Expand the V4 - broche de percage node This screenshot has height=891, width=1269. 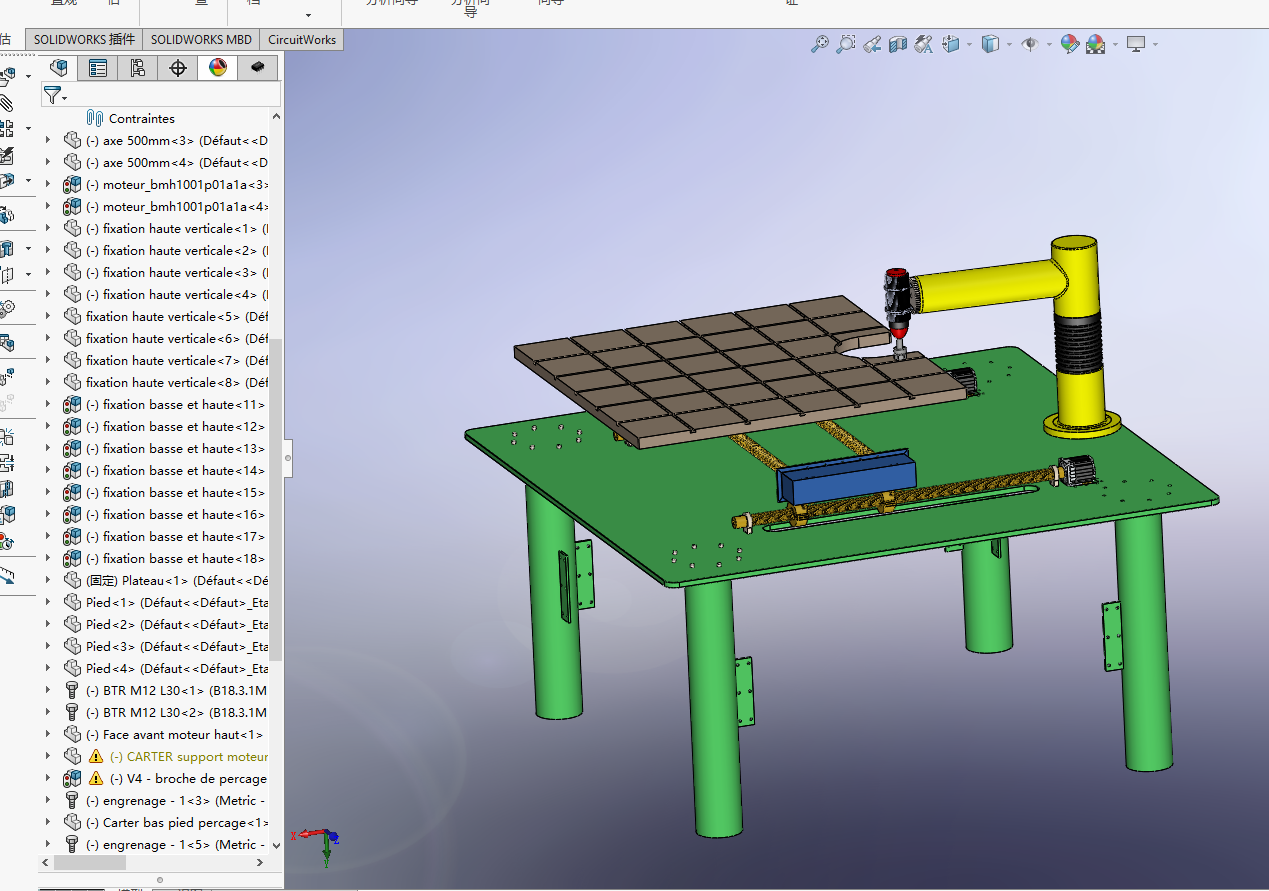(x=47, y=779)
